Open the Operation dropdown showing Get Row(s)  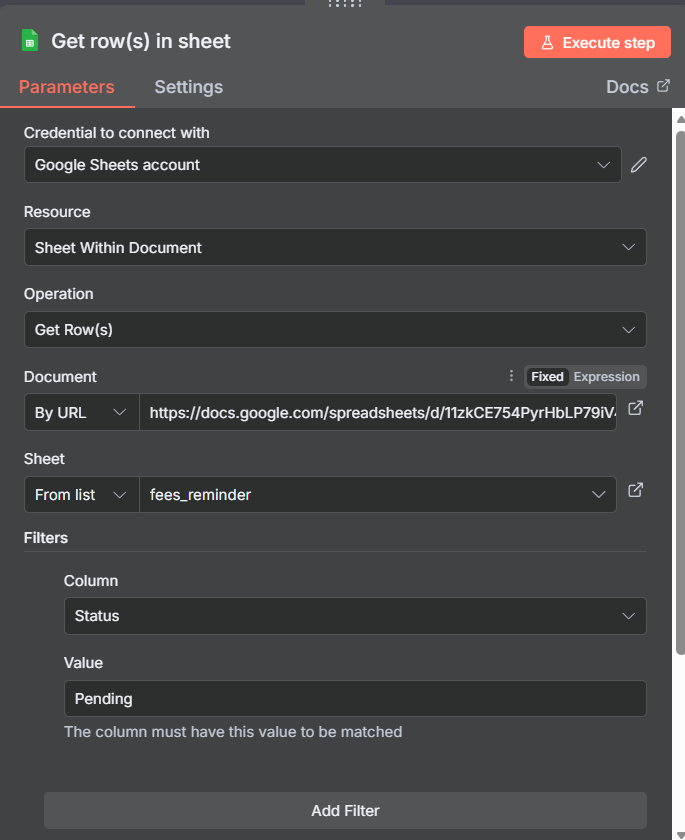click(x=334, y=329)
